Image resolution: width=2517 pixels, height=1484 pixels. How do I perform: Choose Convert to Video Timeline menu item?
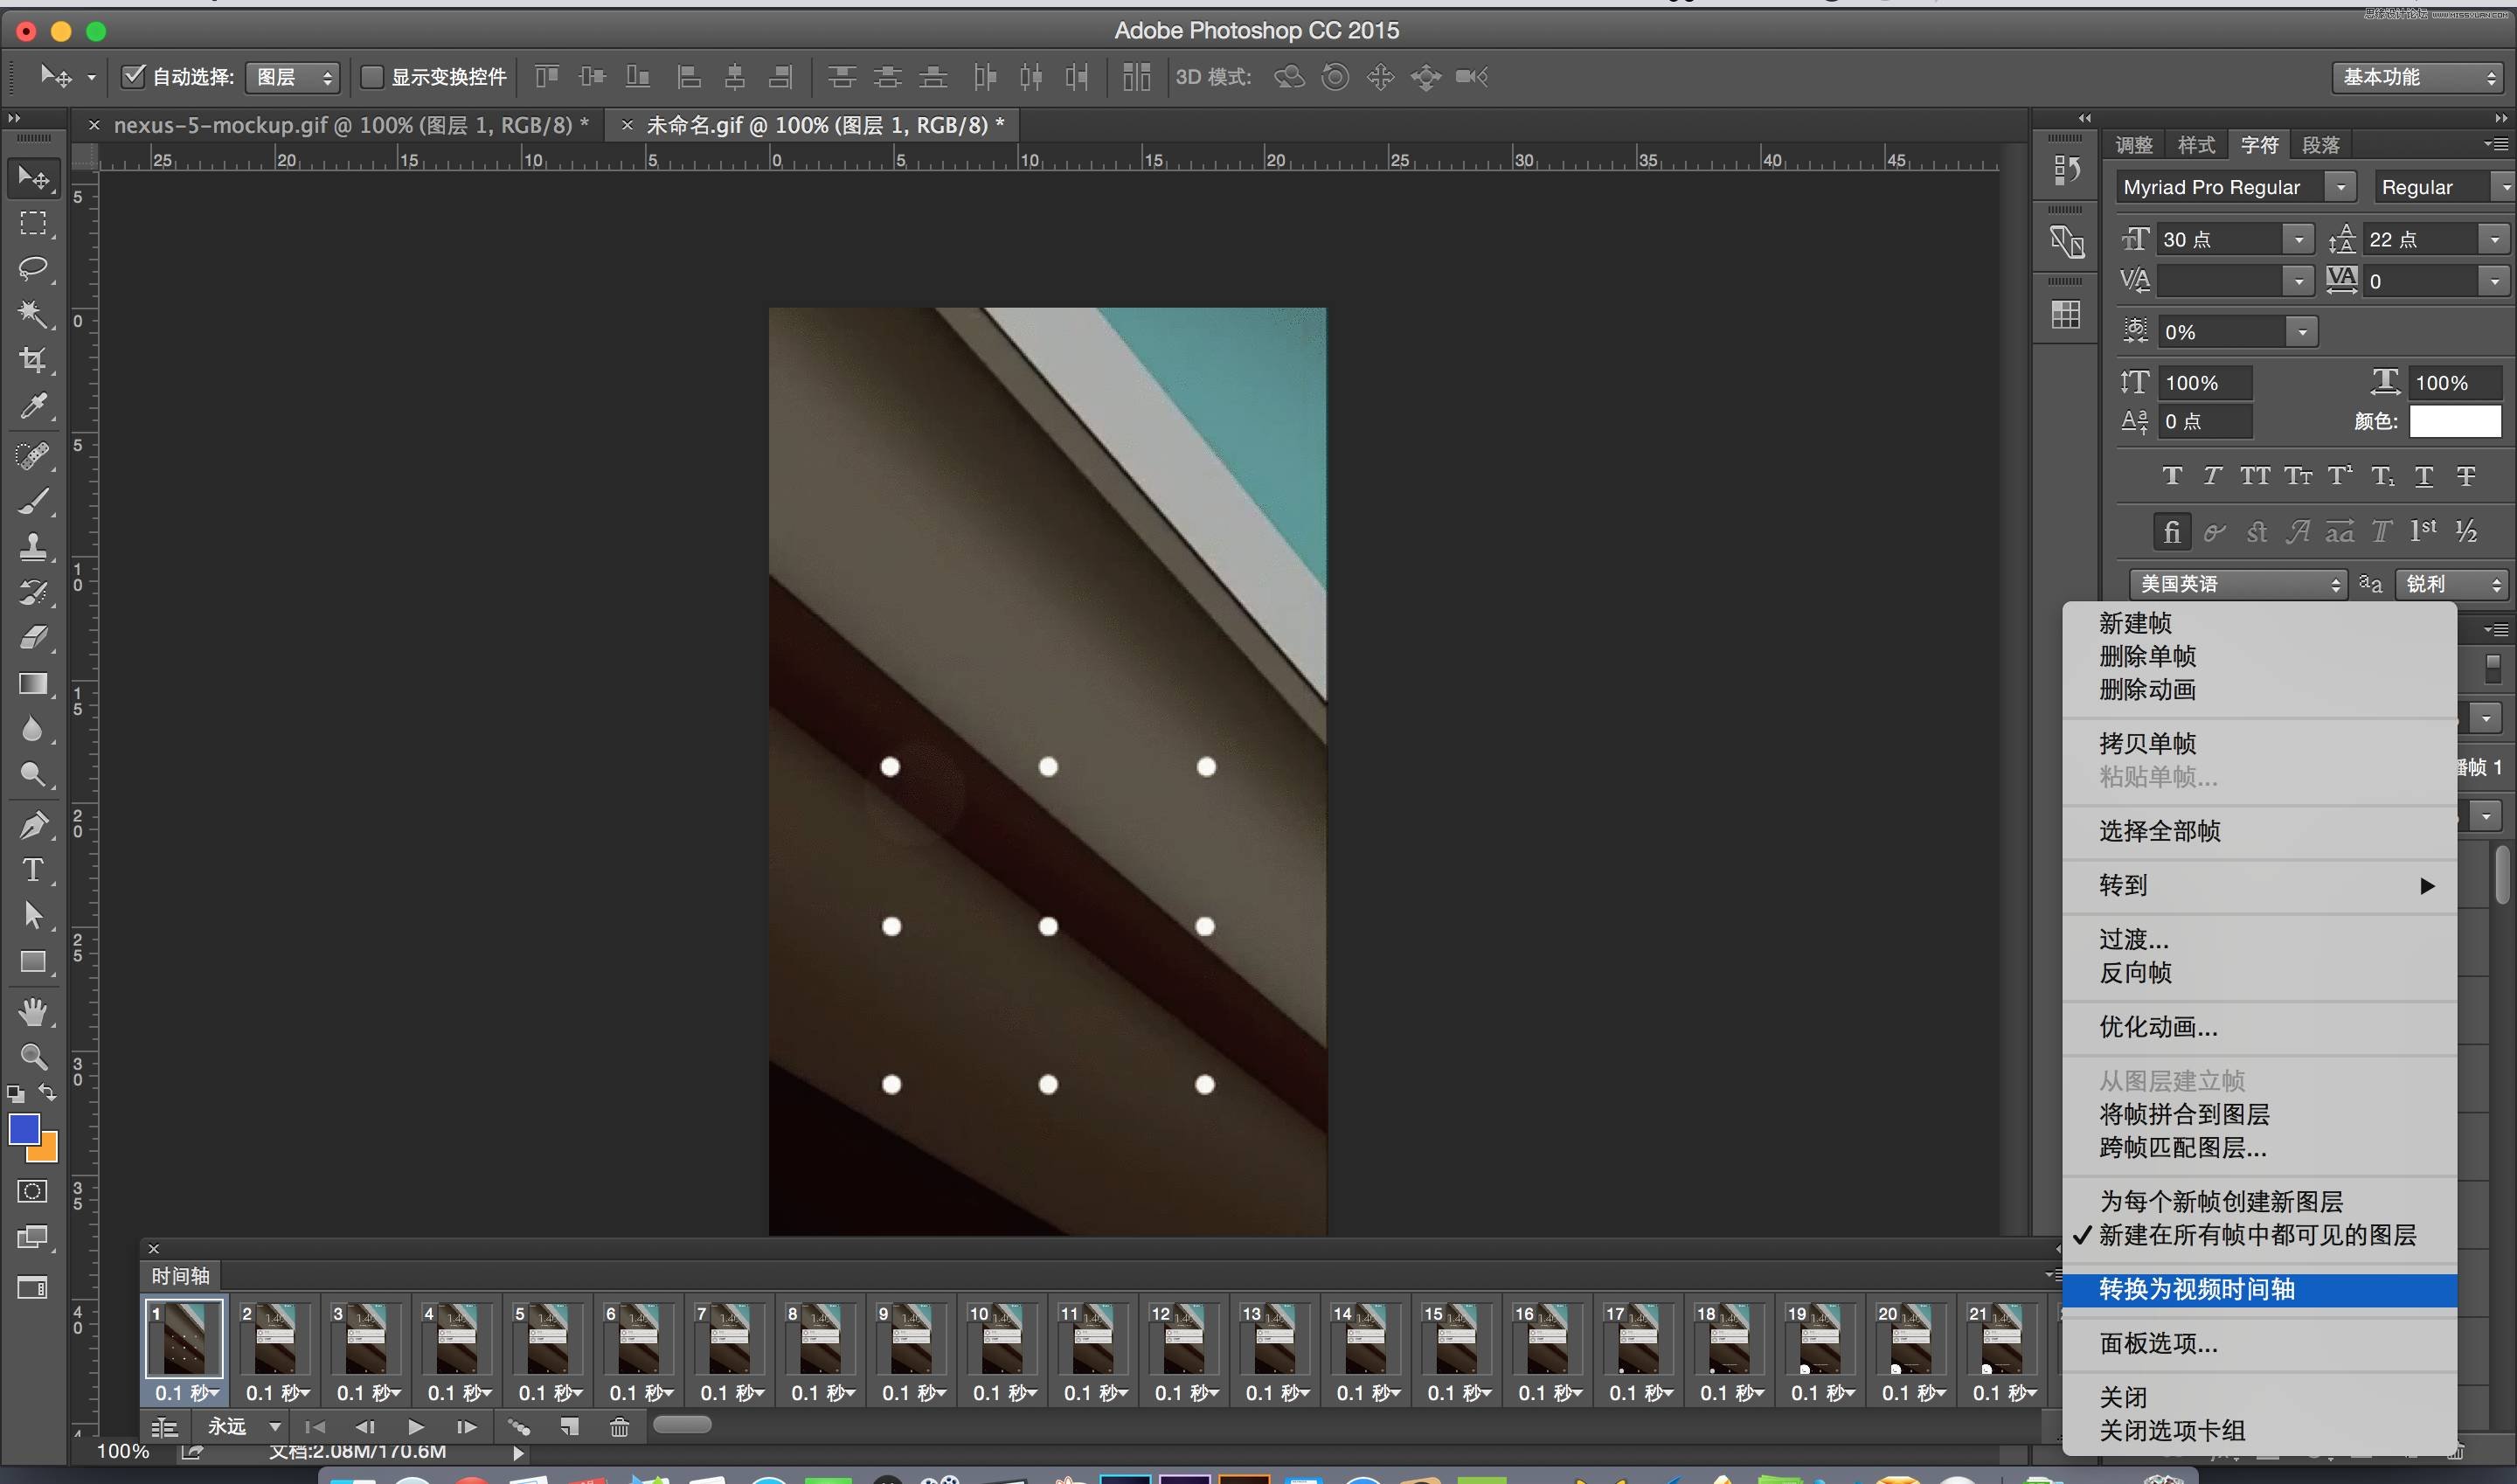[x=2259, y=1290]
